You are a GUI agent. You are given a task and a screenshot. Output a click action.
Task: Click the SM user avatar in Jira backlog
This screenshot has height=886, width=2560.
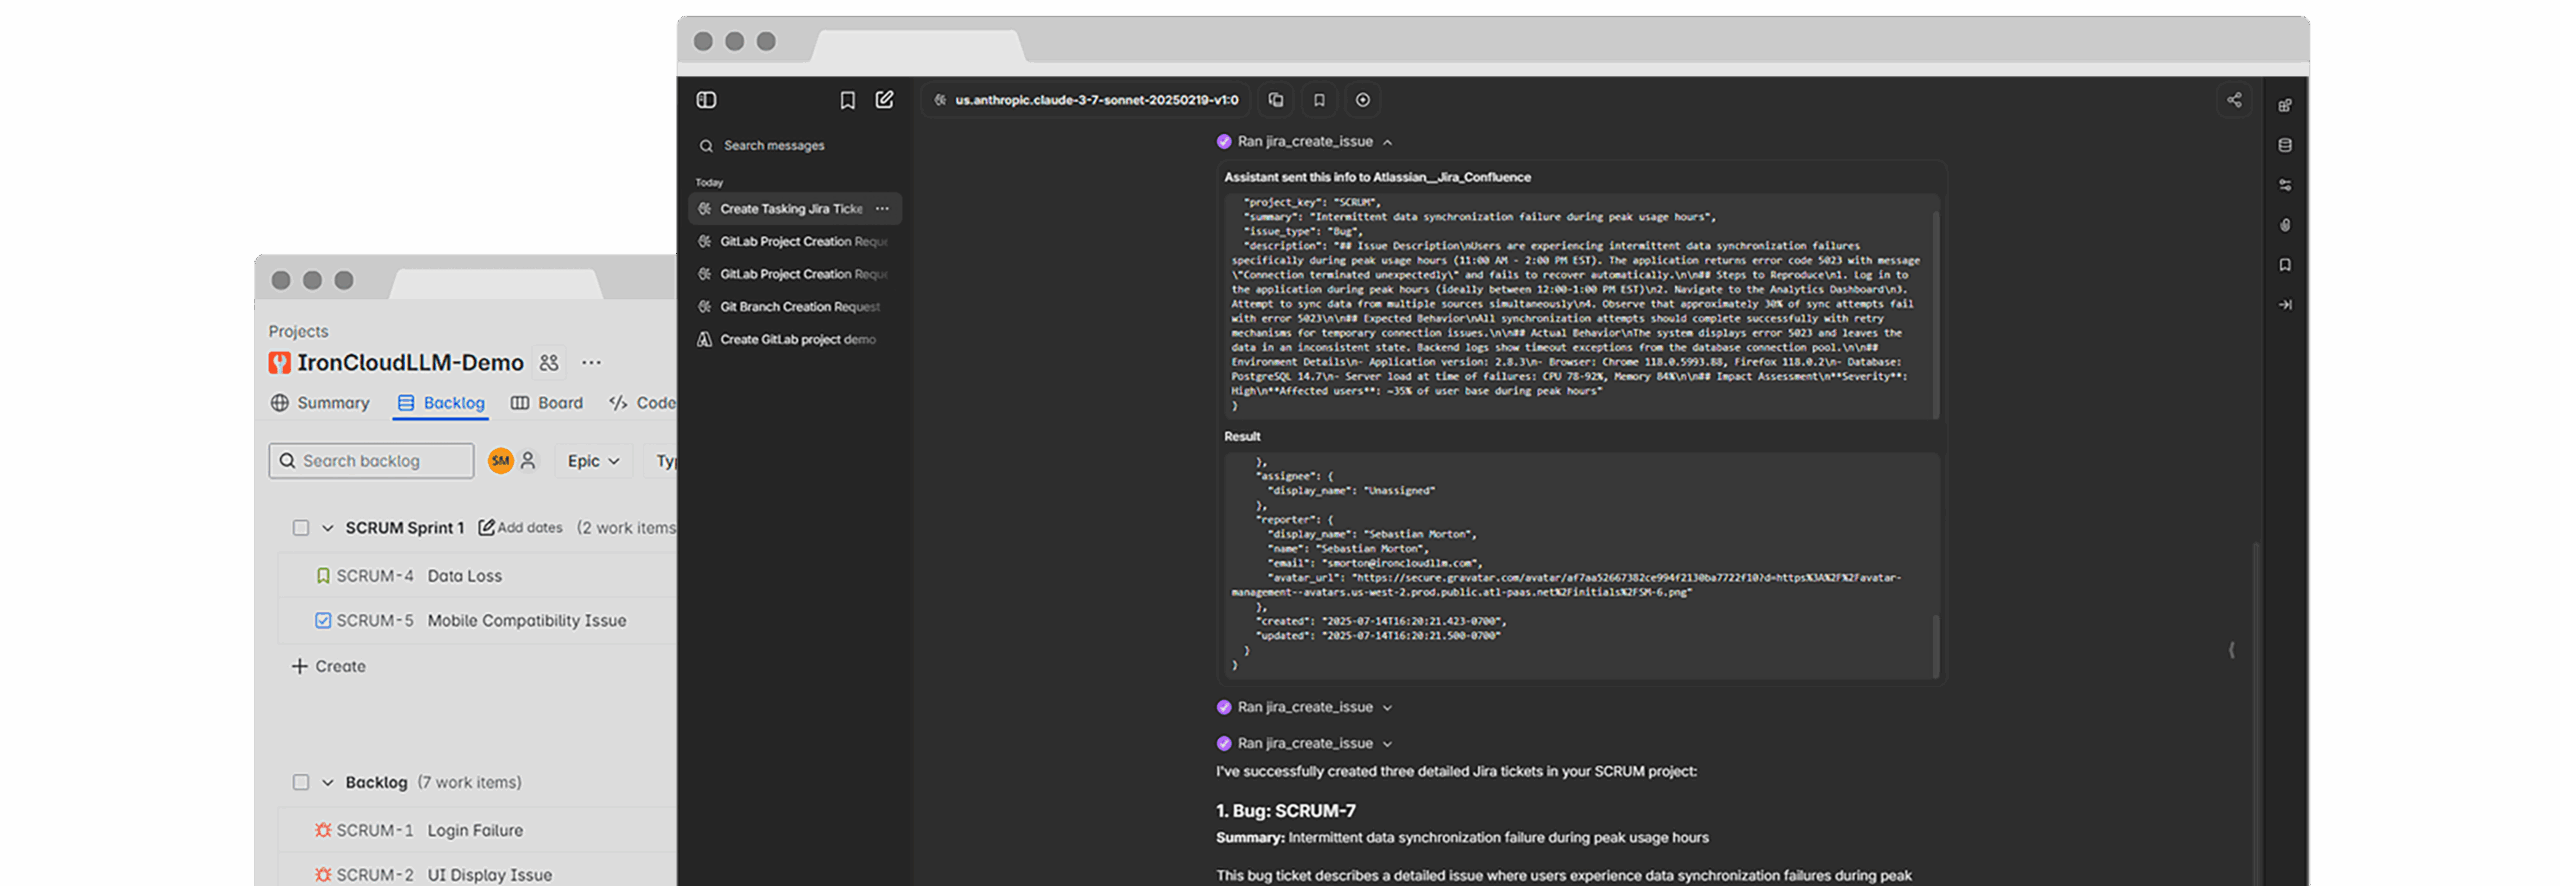click(500, 461)
